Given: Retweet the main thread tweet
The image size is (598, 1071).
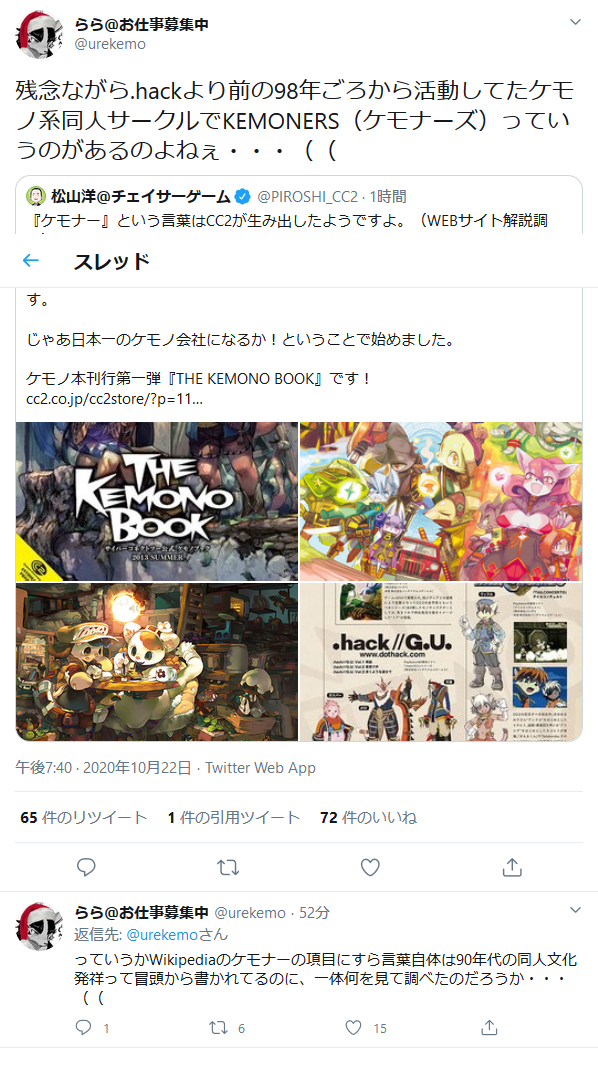Looking at the screenshot, I should coord(228,867).
